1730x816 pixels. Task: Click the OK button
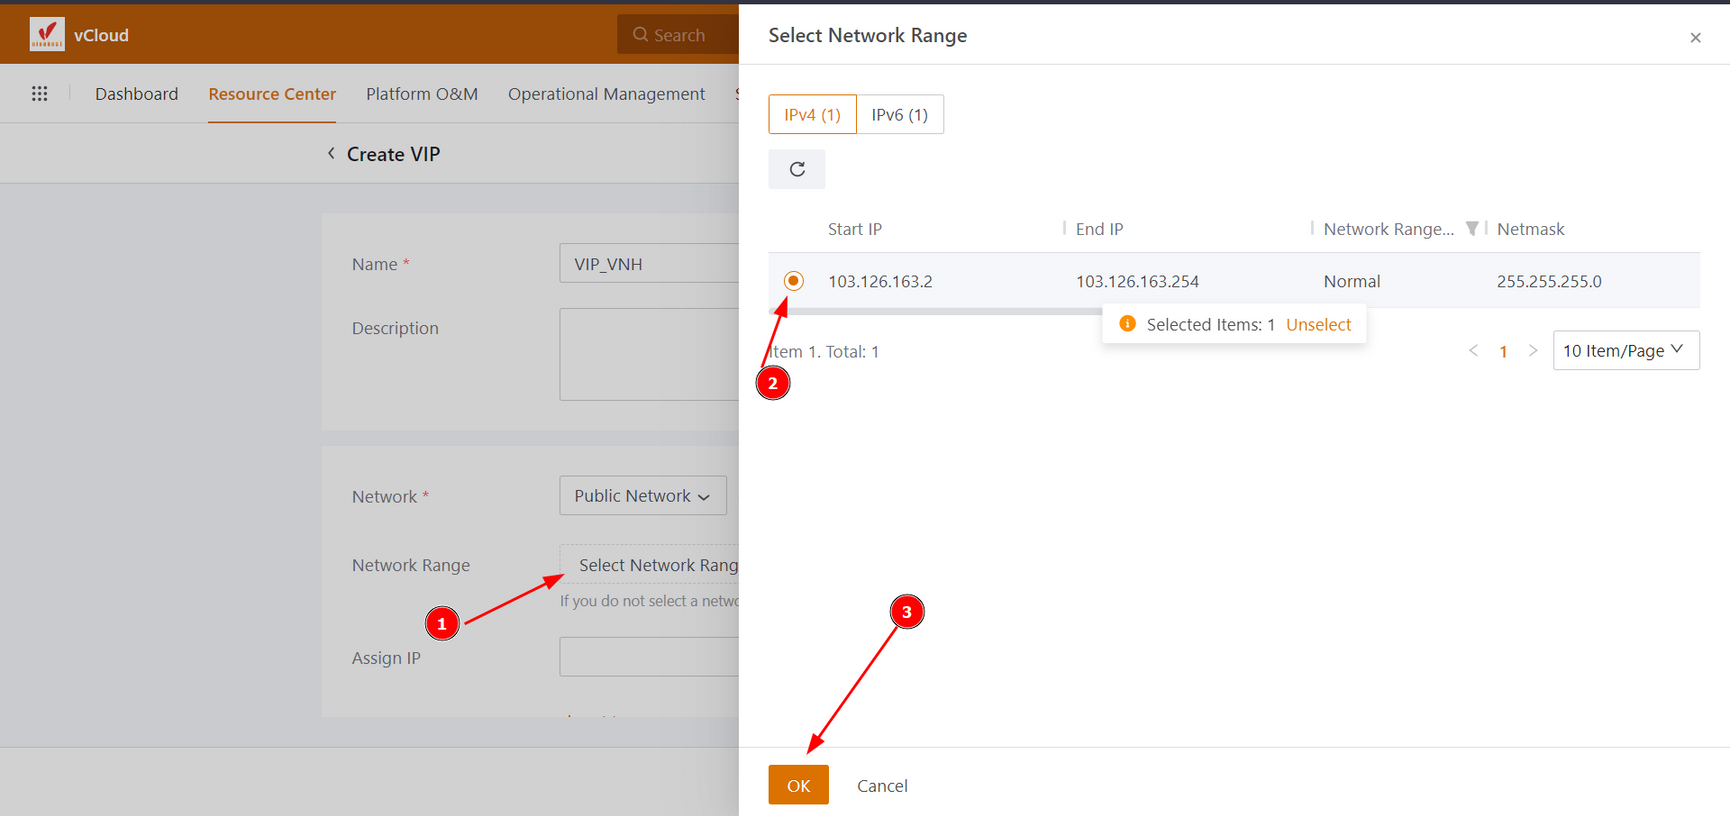coord(798,785)
